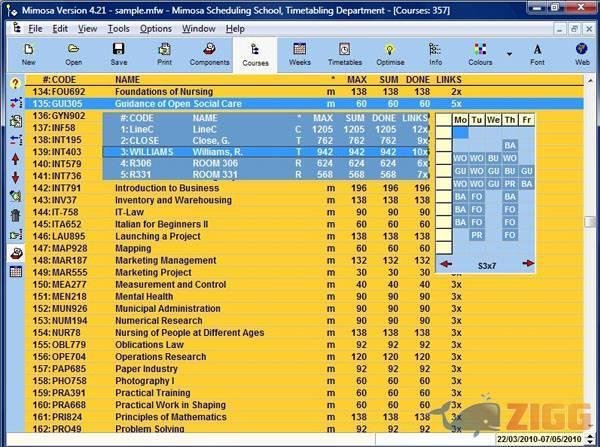Open the Tools menu
This screenshot has height=447, width=600.
click(x=118, y=28)
